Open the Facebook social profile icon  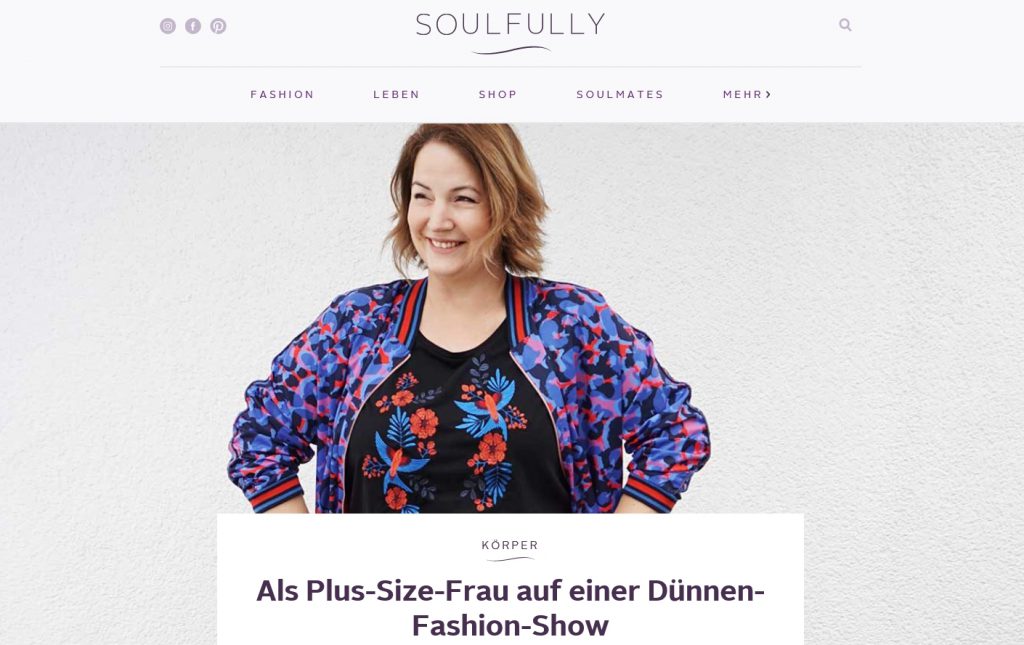click(x=193, y=26)
